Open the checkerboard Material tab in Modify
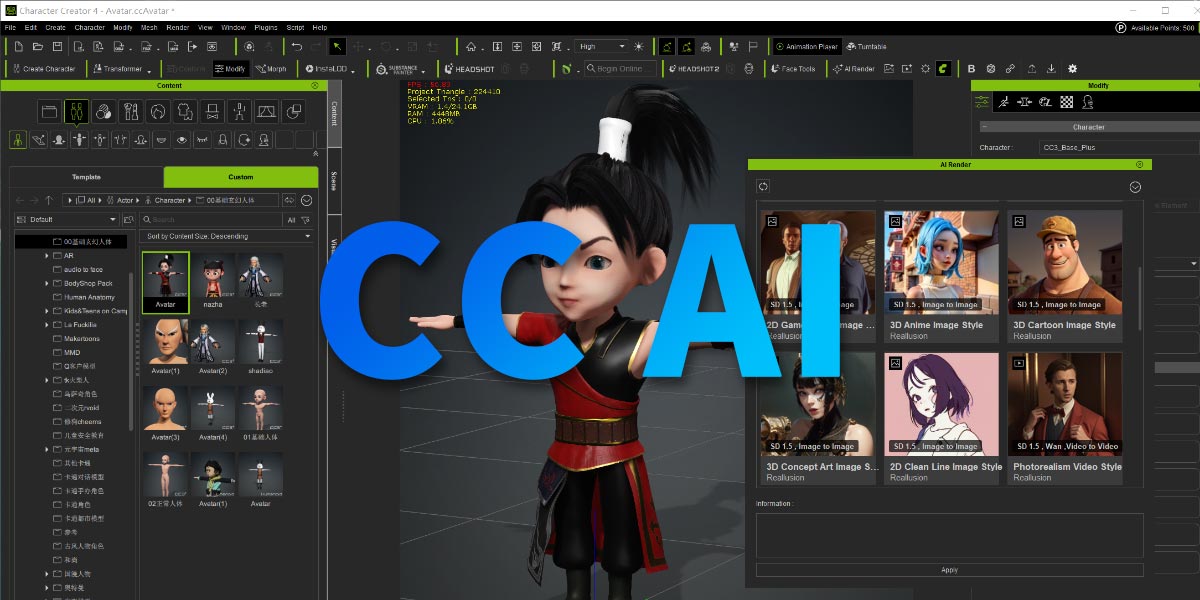The image size is (1200, 600). point(1066,102)
